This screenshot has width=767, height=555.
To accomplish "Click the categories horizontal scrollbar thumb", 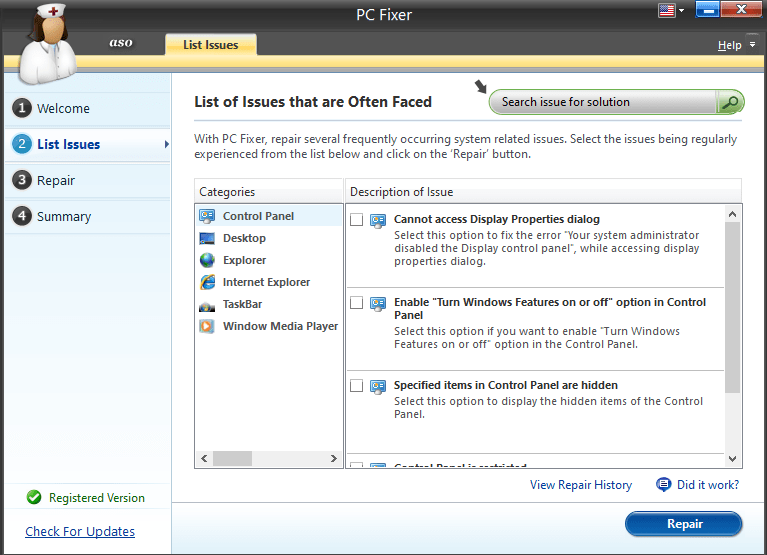I will [x=232, y=459].
